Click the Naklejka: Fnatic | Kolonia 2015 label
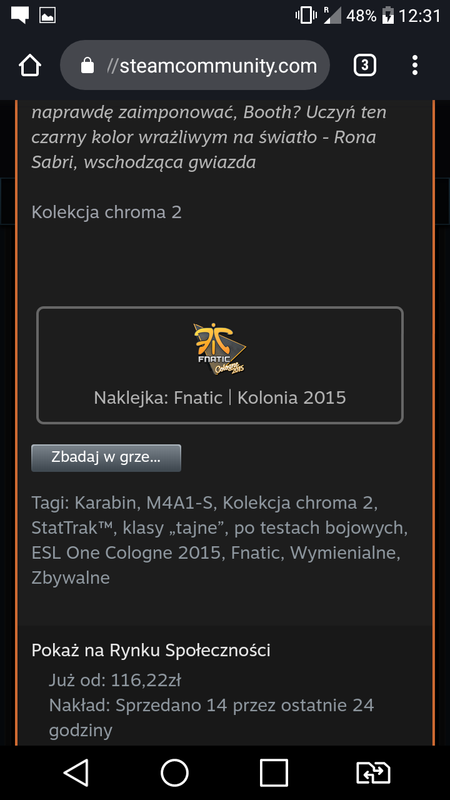The width and height of the screenshot is (450, 800). point(220,397)
